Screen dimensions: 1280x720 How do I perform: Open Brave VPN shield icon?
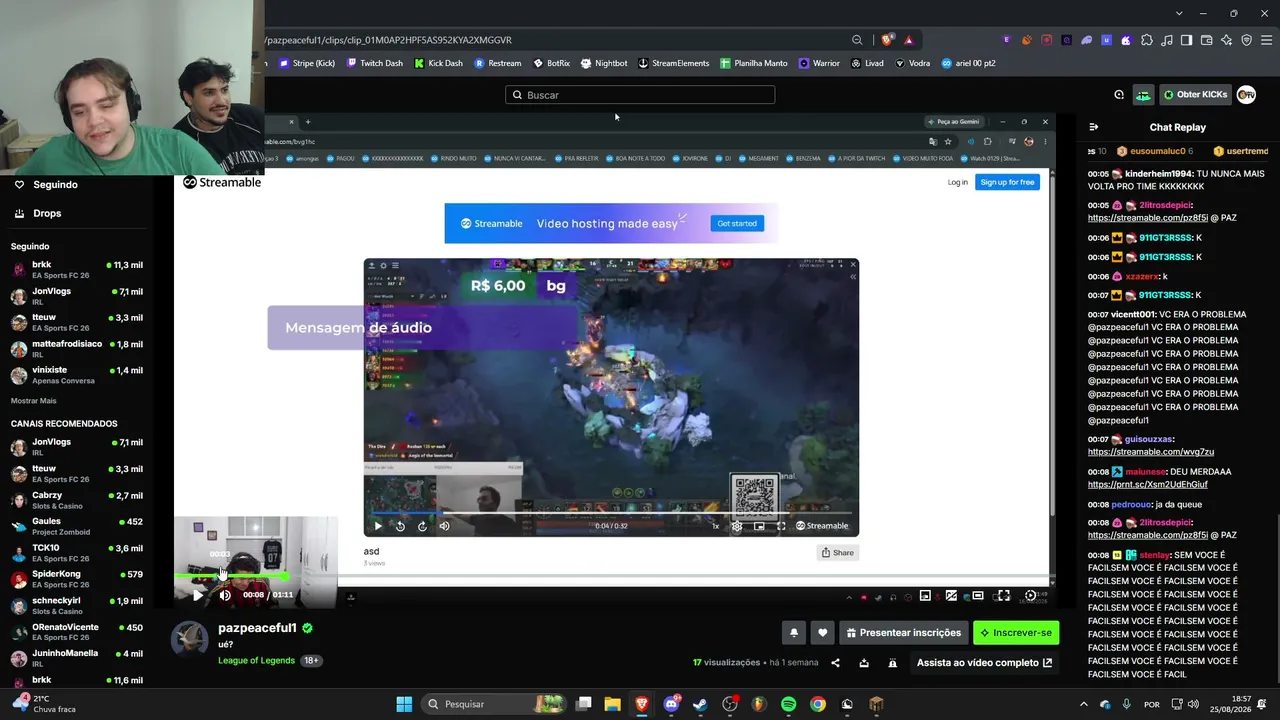1246,40
